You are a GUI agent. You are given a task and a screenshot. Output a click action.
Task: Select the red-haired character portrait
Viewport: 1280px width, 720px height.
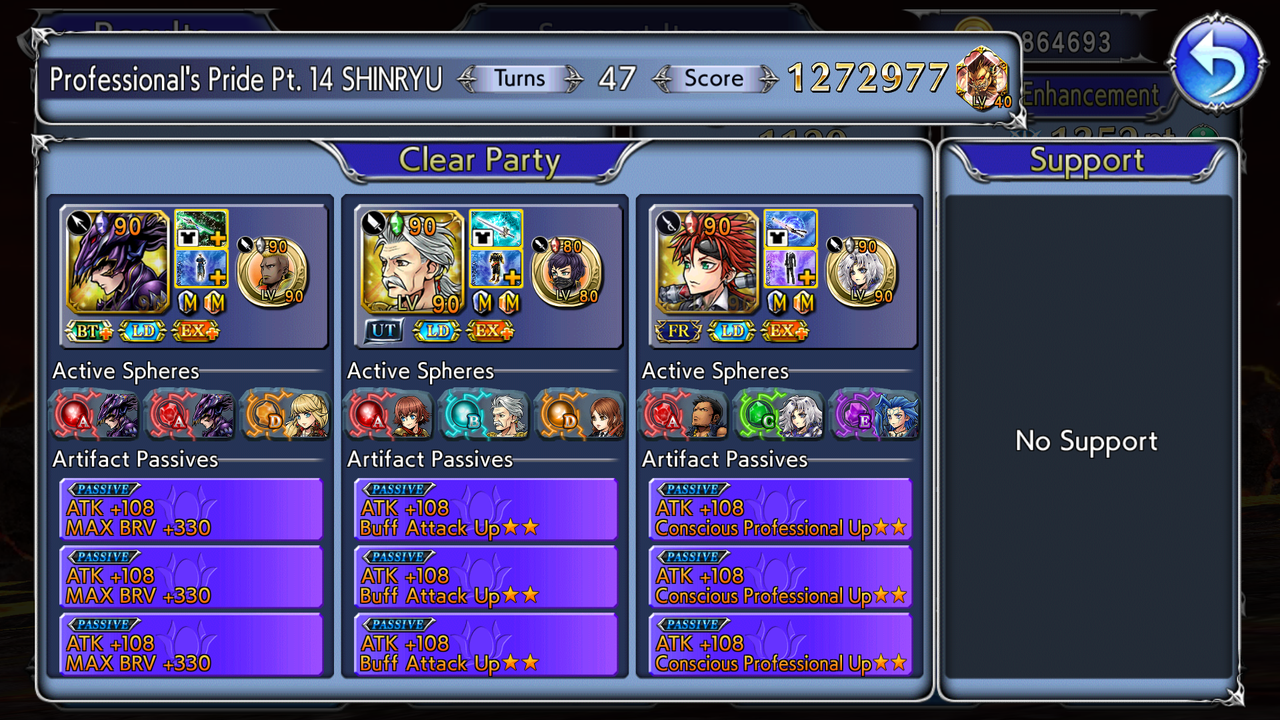pos(706,262)
